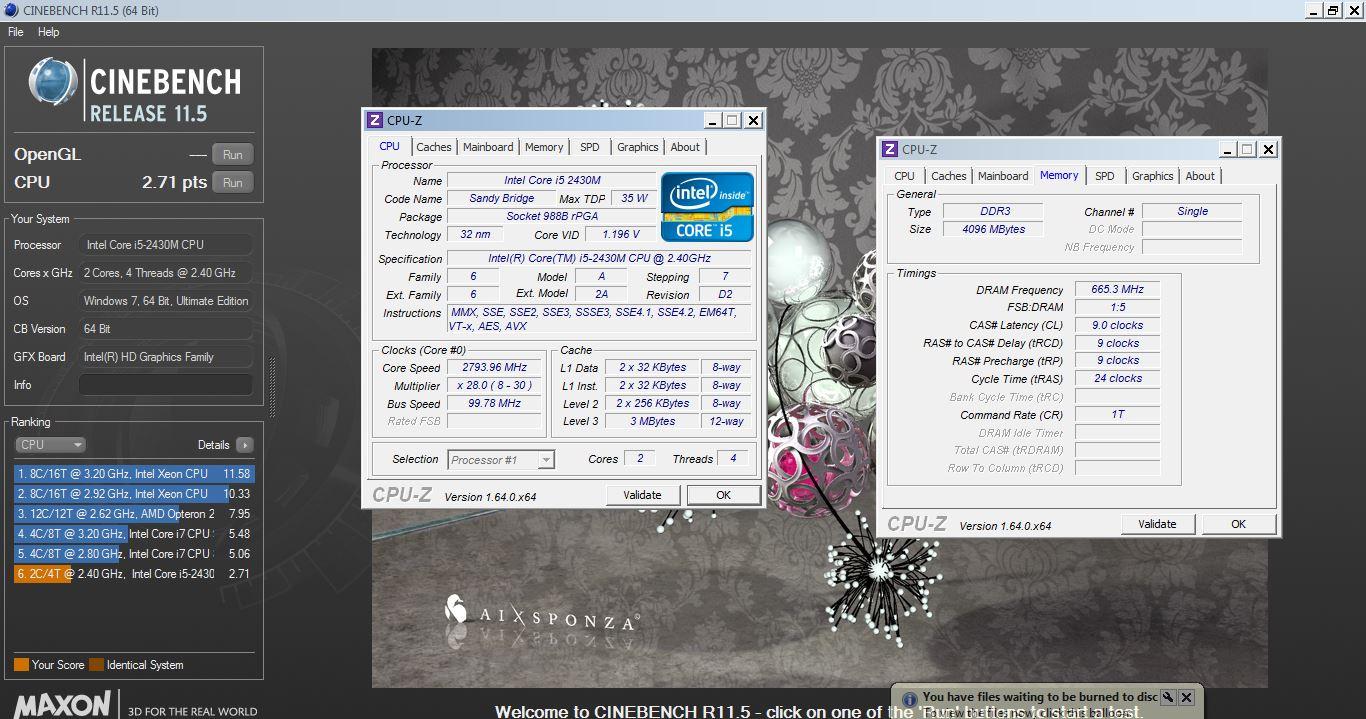Click the DRAM Frequency value 665.3 MHz

point(1117,290)
